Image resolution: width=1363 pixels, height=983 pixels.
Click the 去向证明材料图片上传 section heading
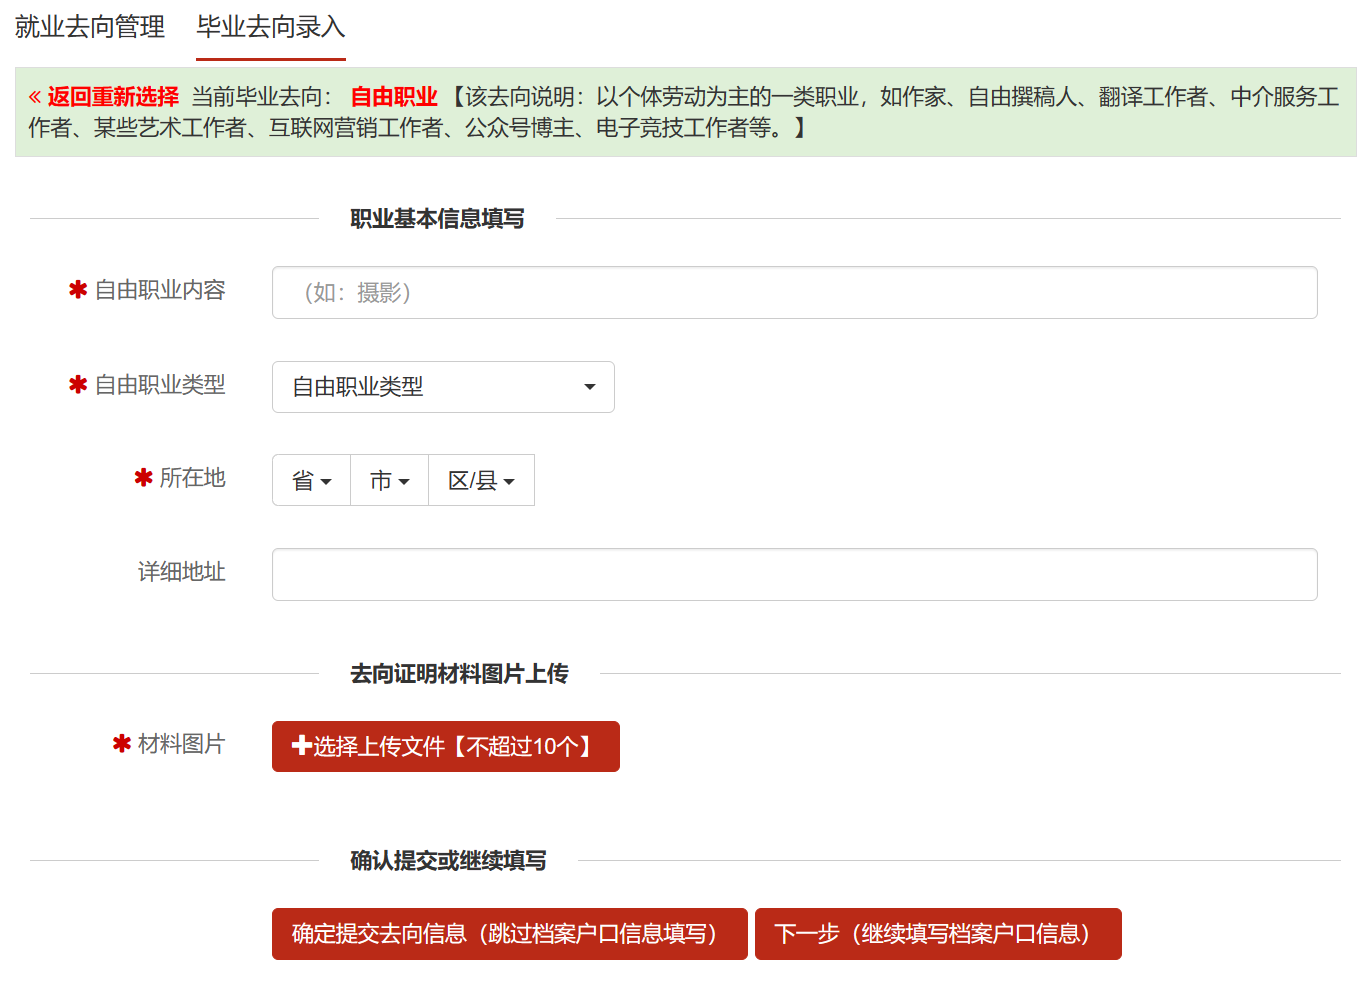click(x=459, y=674)
